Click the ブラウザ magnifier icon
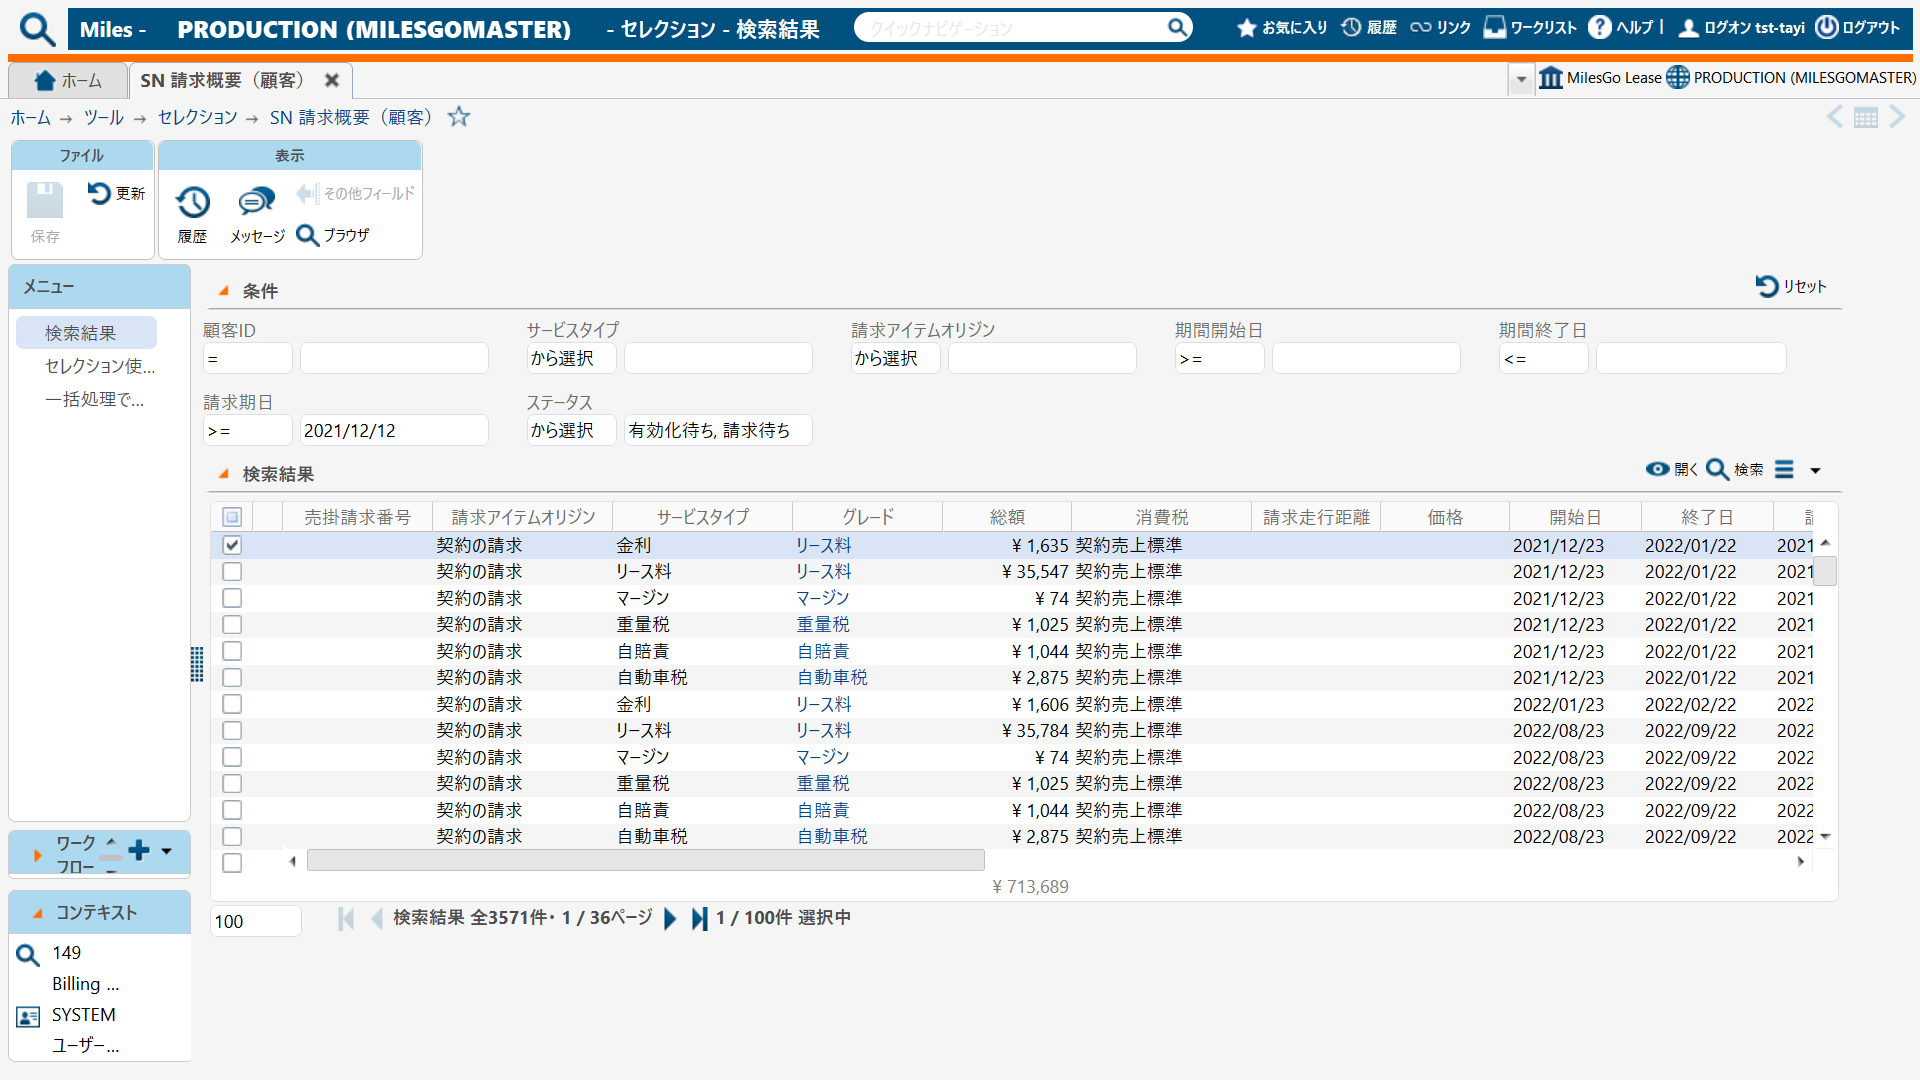 click(308, 235)
